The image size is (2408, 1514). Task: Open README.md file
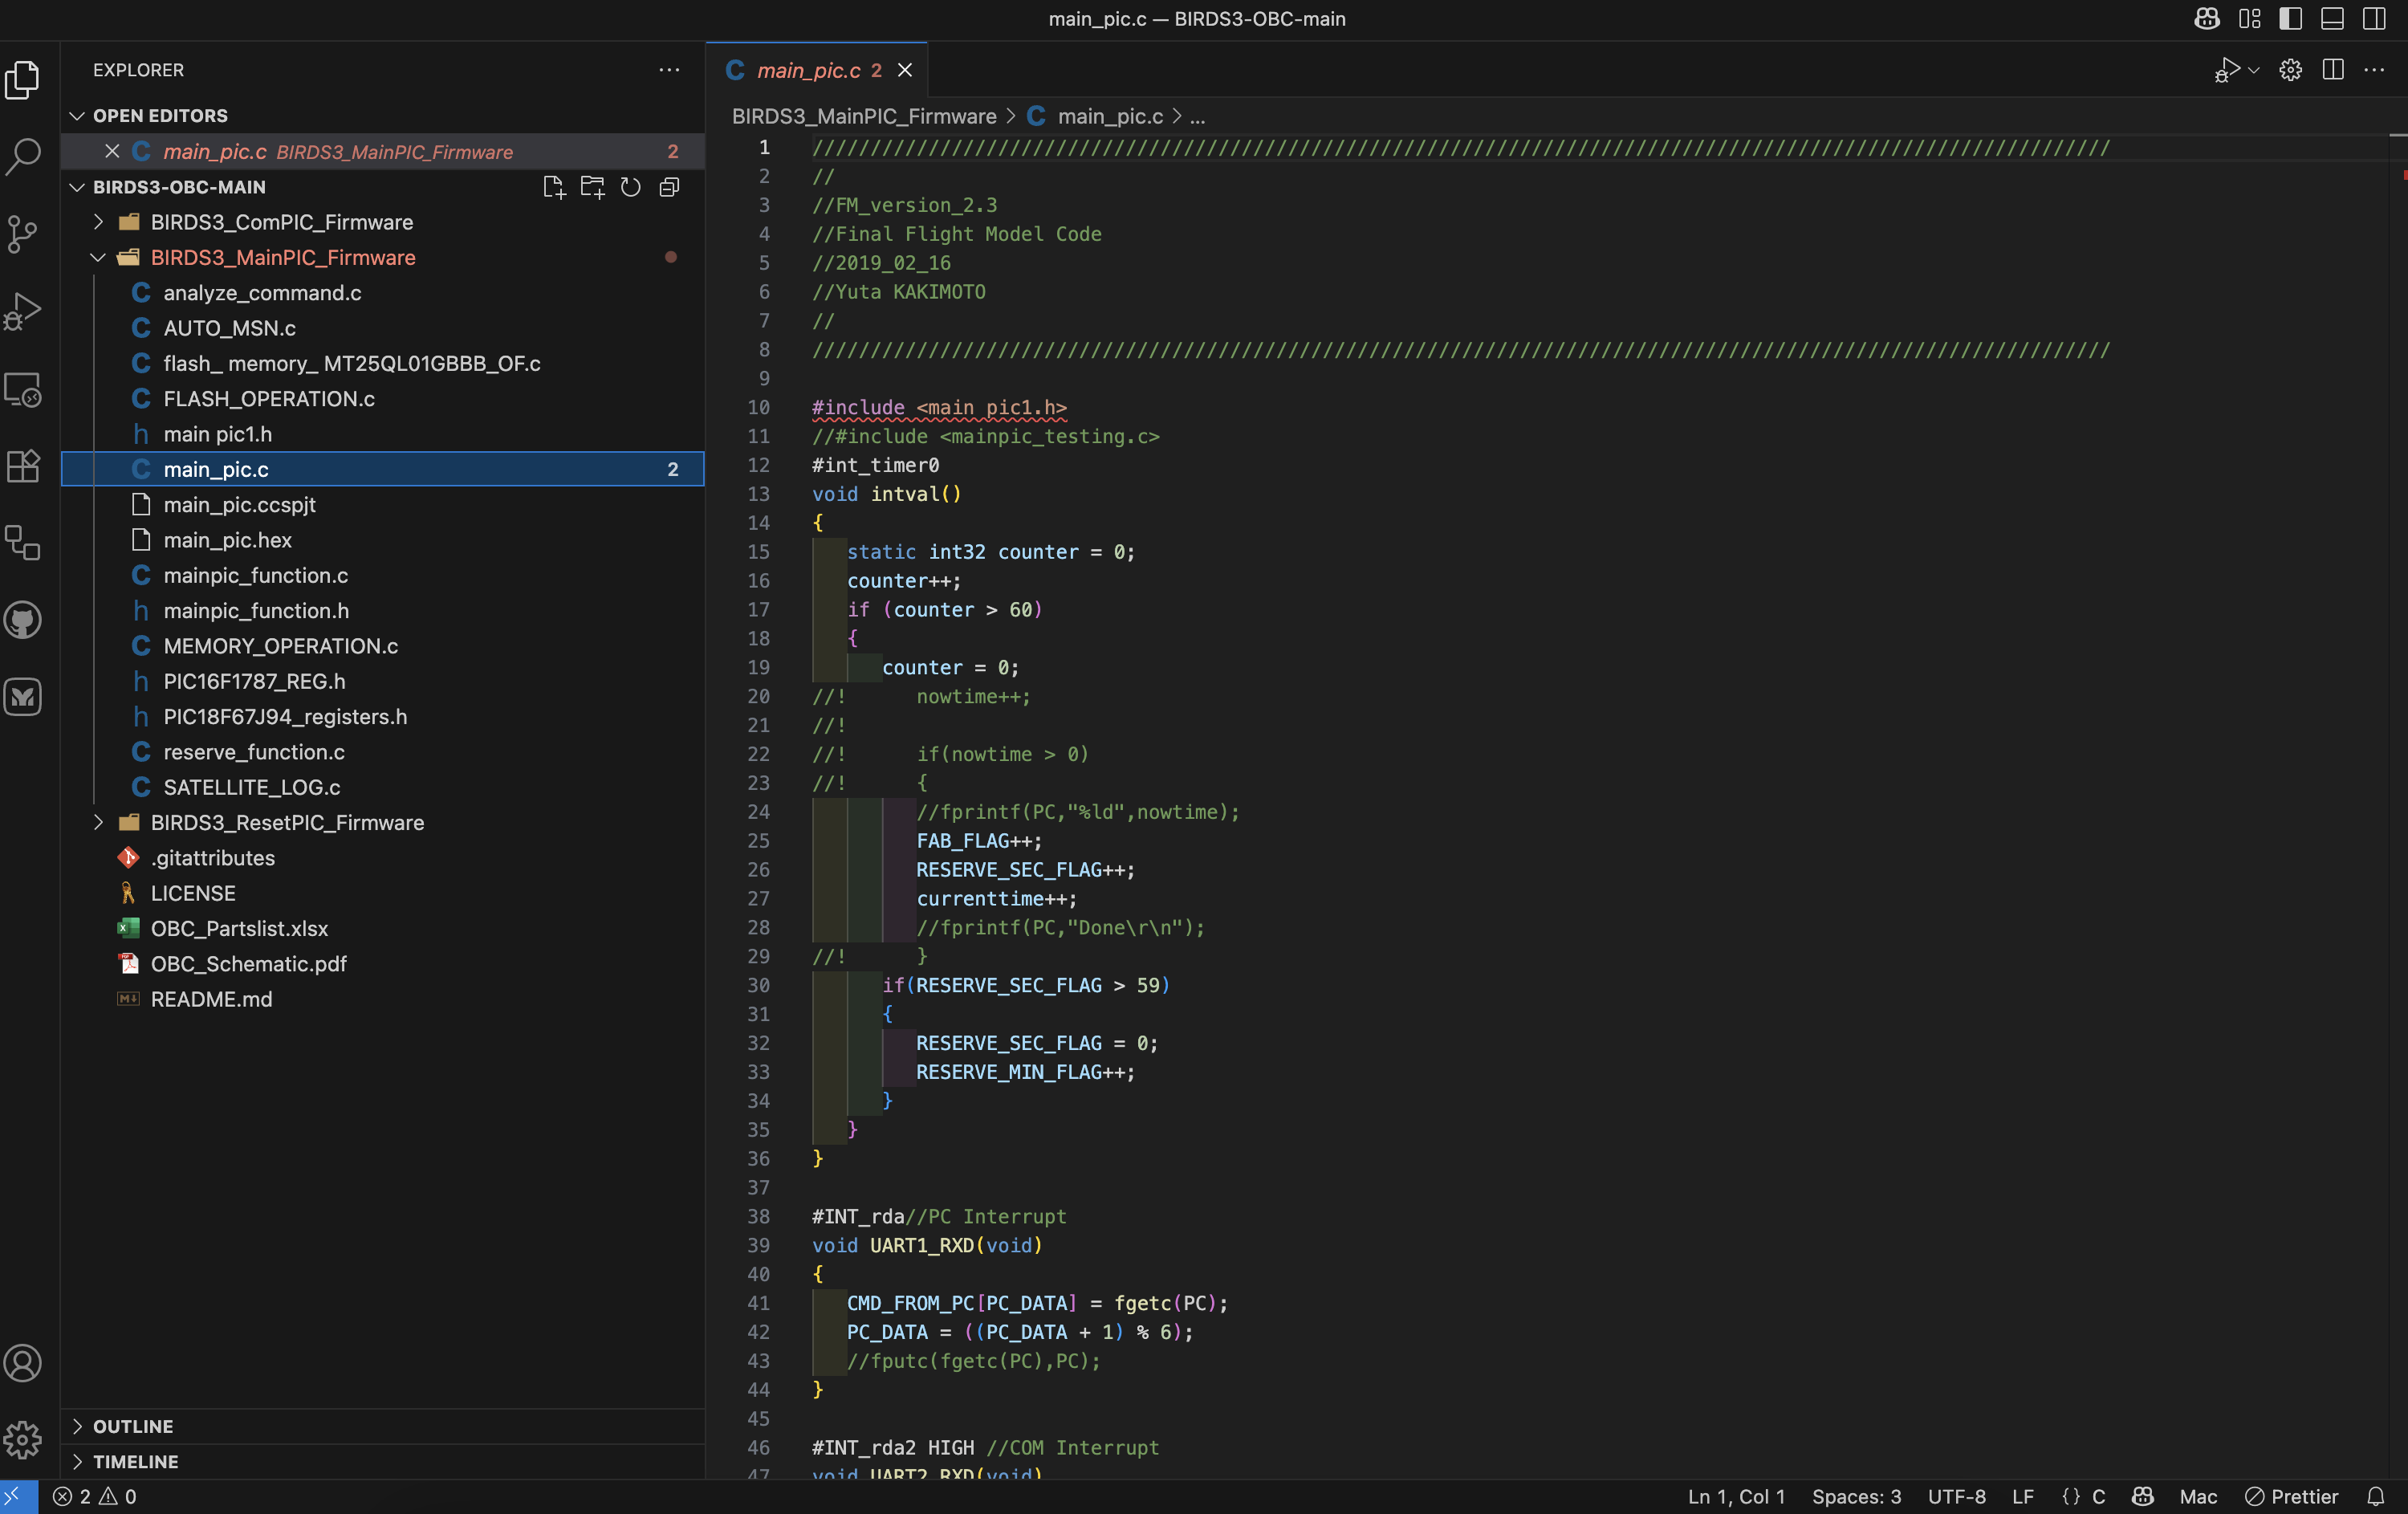211,999
